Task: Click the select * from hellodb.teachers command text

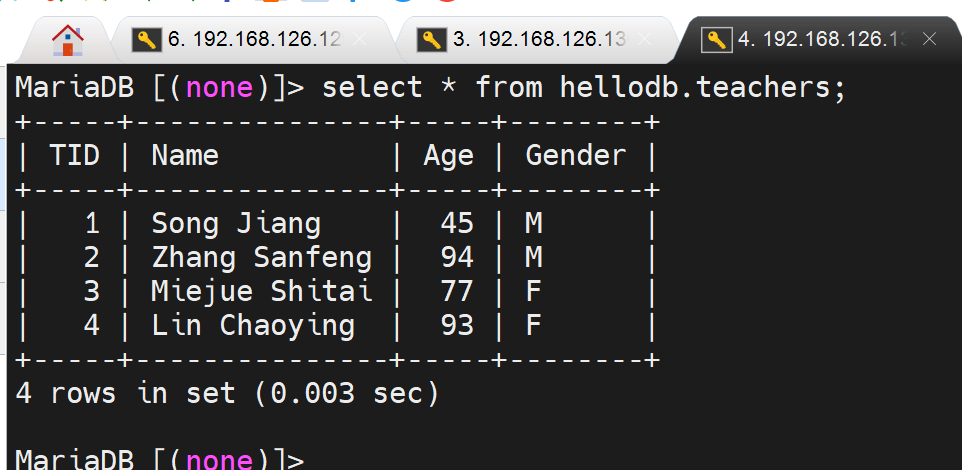Action: click(x=583, y=88)
